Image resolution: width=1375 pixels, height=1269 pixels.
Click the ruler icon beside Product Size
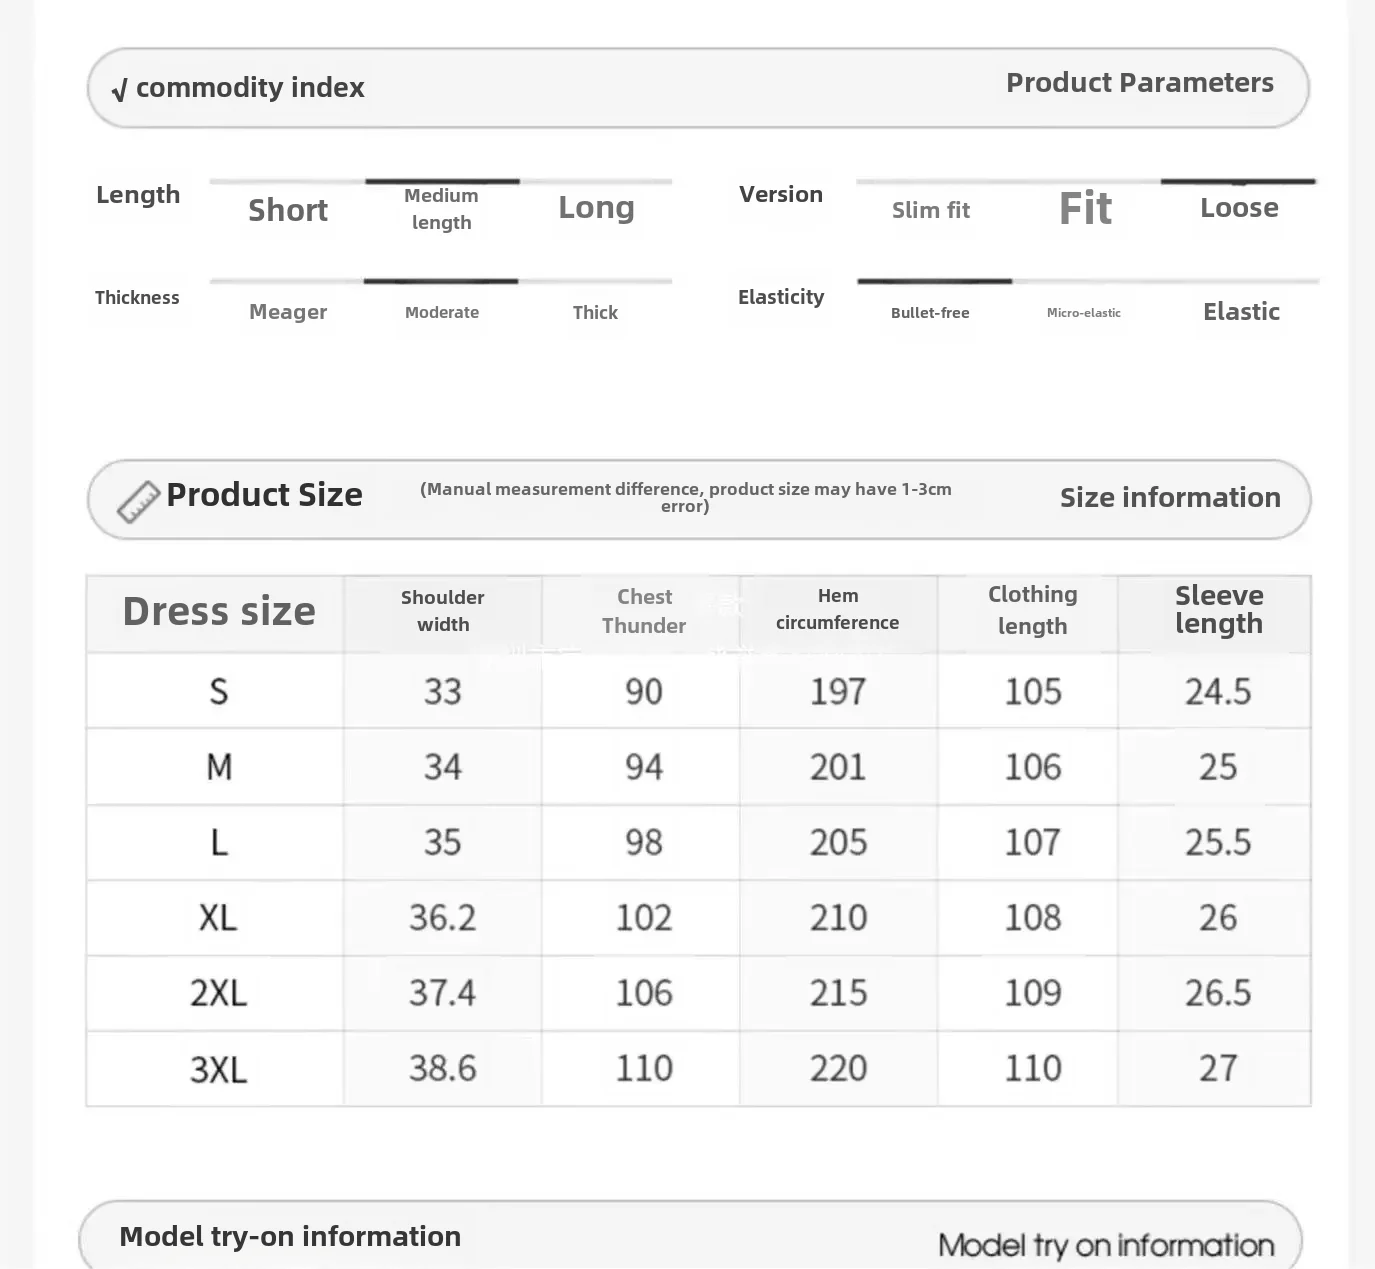[138, 501]
